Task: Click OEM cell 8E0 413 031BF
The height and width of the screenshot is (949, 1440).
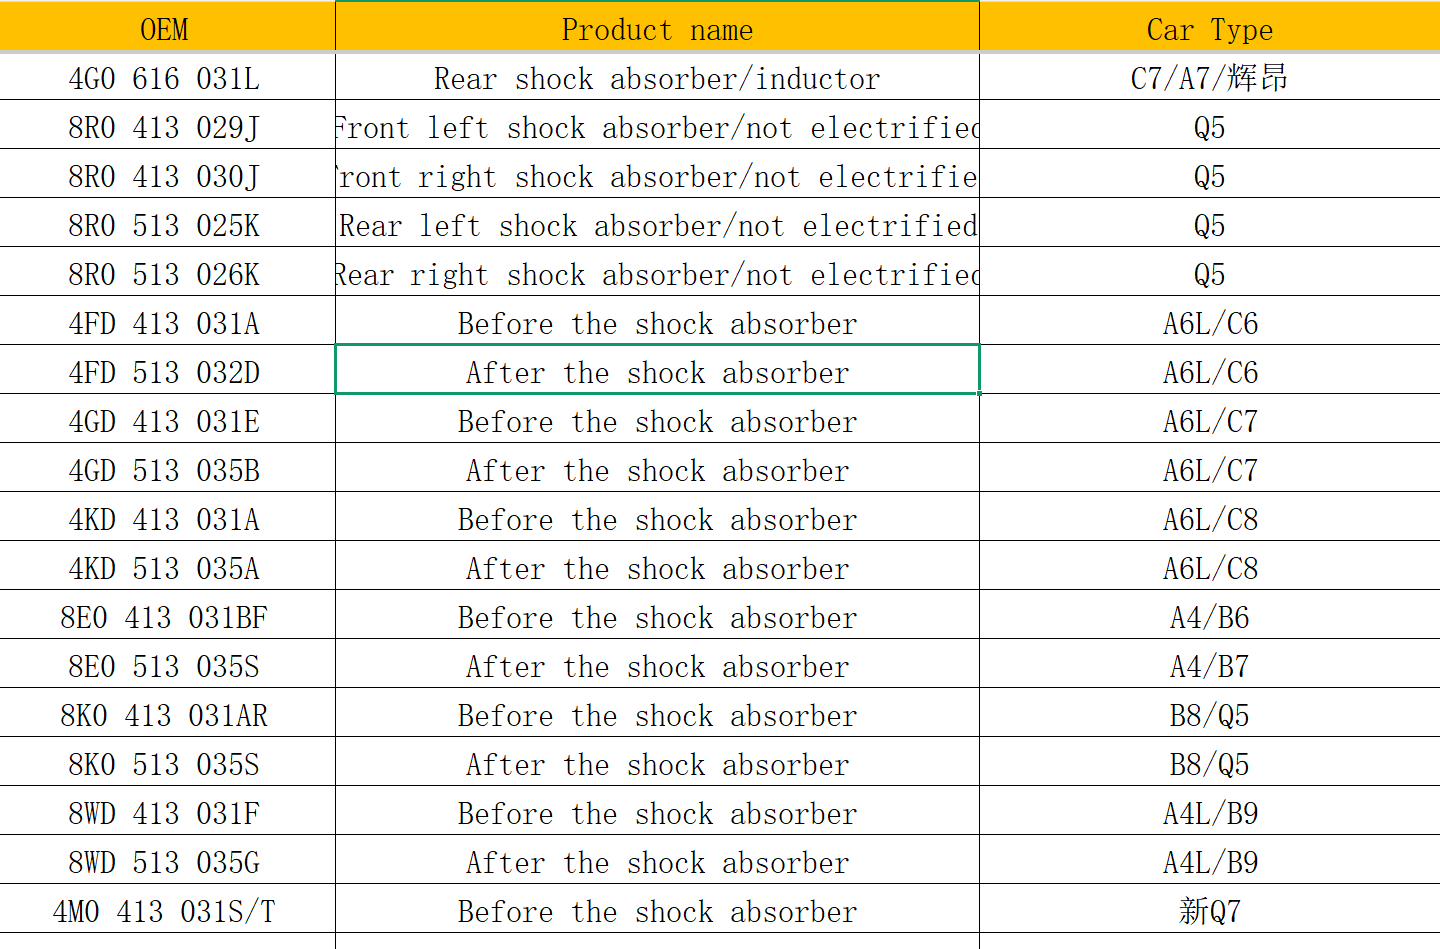Action: [165, 617]
